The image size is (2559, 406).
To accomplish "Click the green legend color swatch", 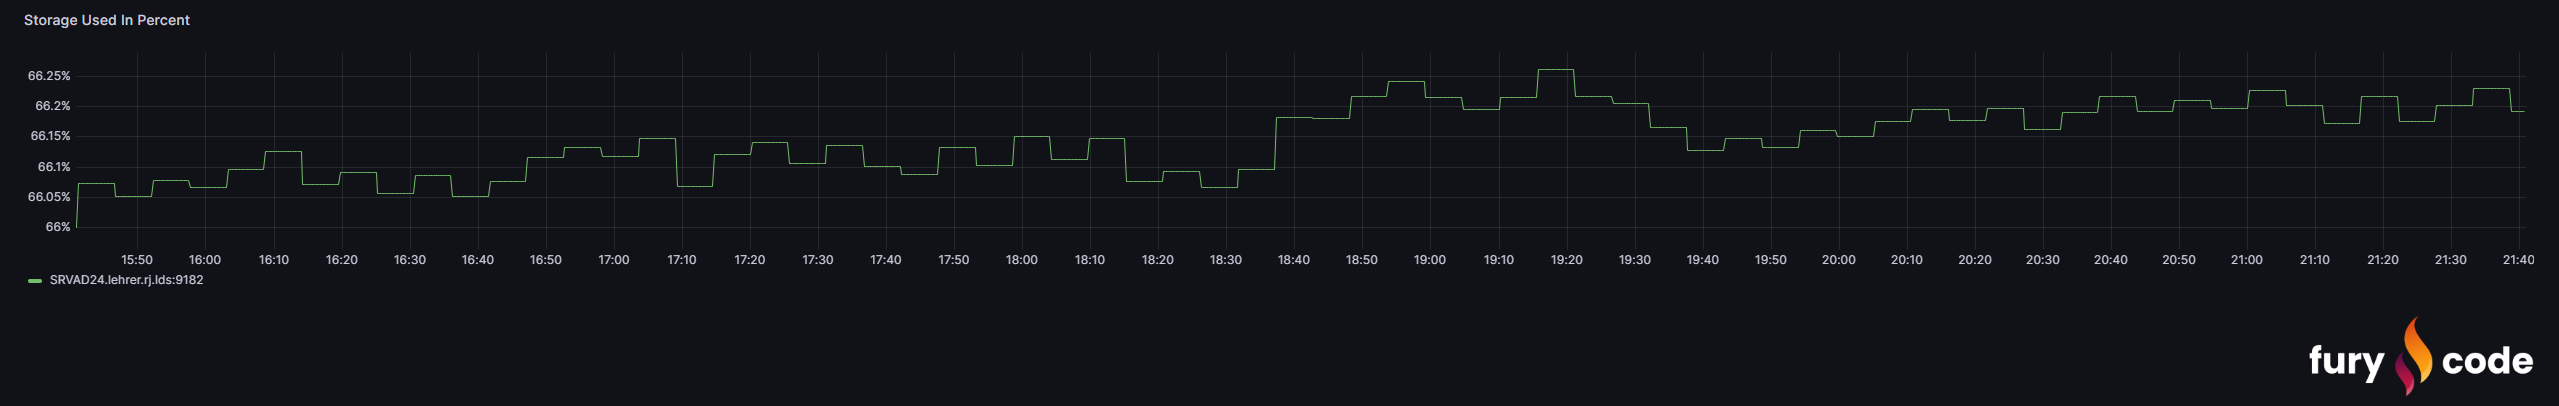I will click(x=35, y=281).
